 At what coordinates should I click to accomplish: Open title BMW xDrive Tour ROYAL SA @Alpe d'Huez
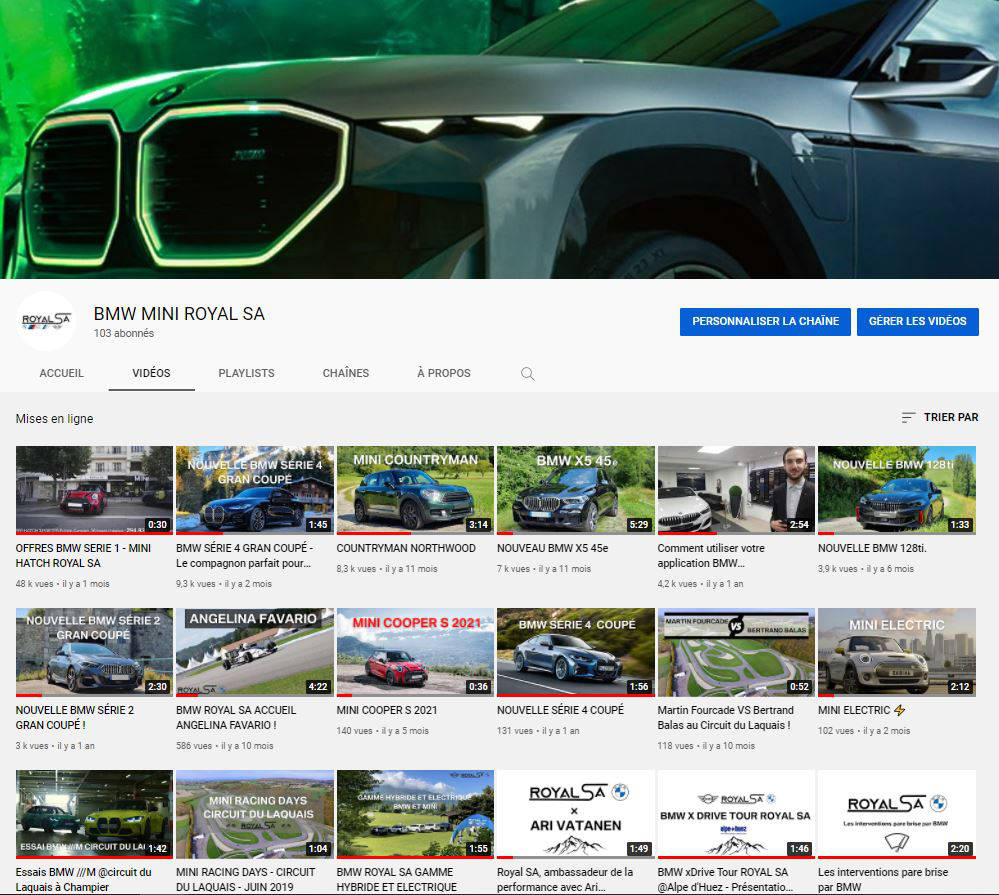point(725,879)
